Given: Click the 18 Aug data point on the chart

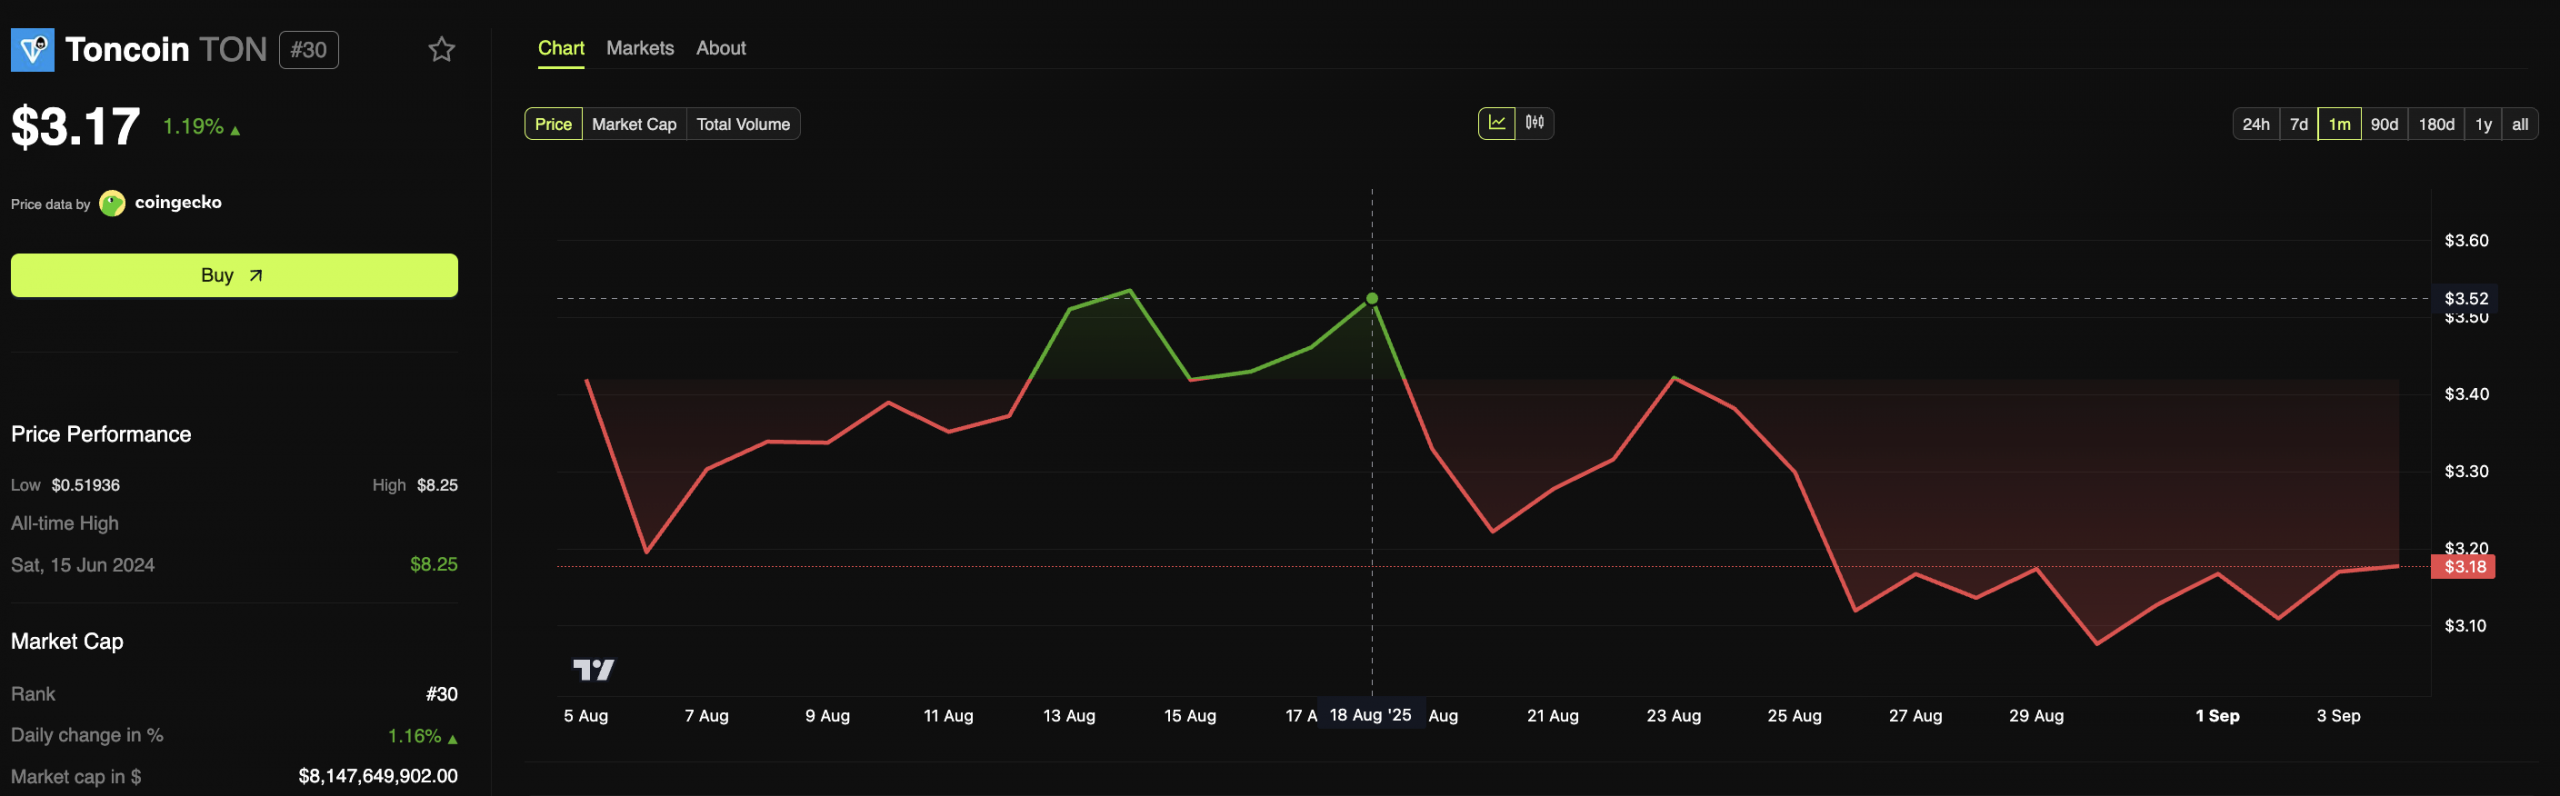Looking at the screenshot, I should 1372,299.
